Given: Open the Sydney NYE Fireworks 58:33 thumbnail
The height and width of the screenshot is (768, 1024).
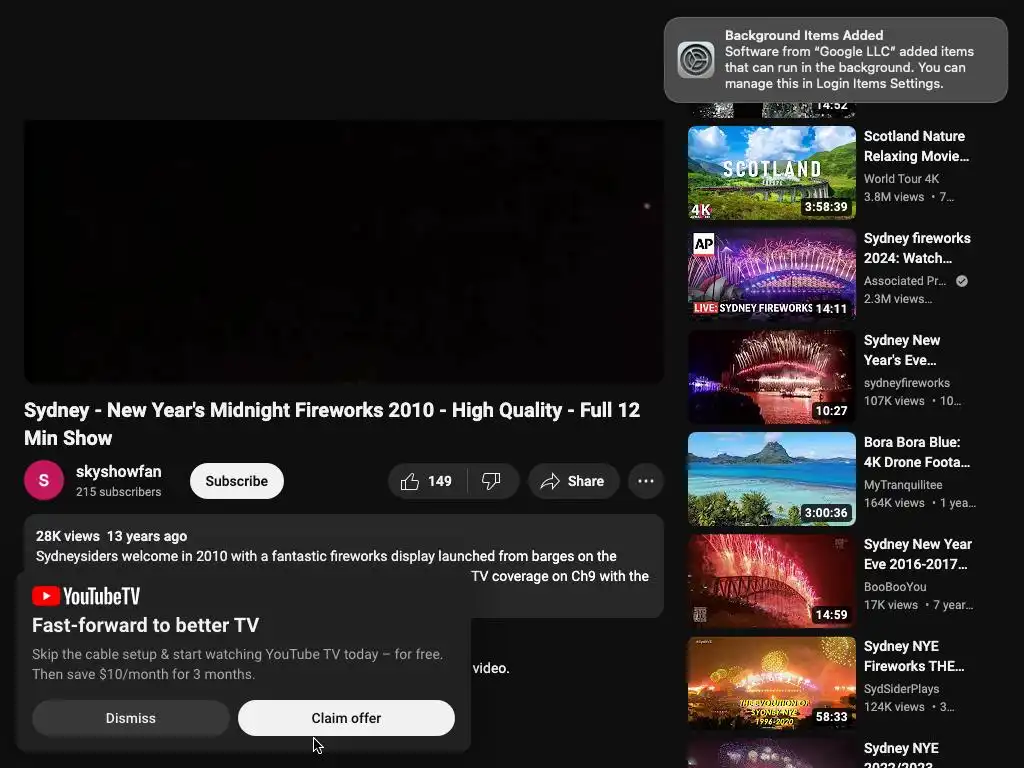Looking at the screenshot, I should (x=771, y=682).
